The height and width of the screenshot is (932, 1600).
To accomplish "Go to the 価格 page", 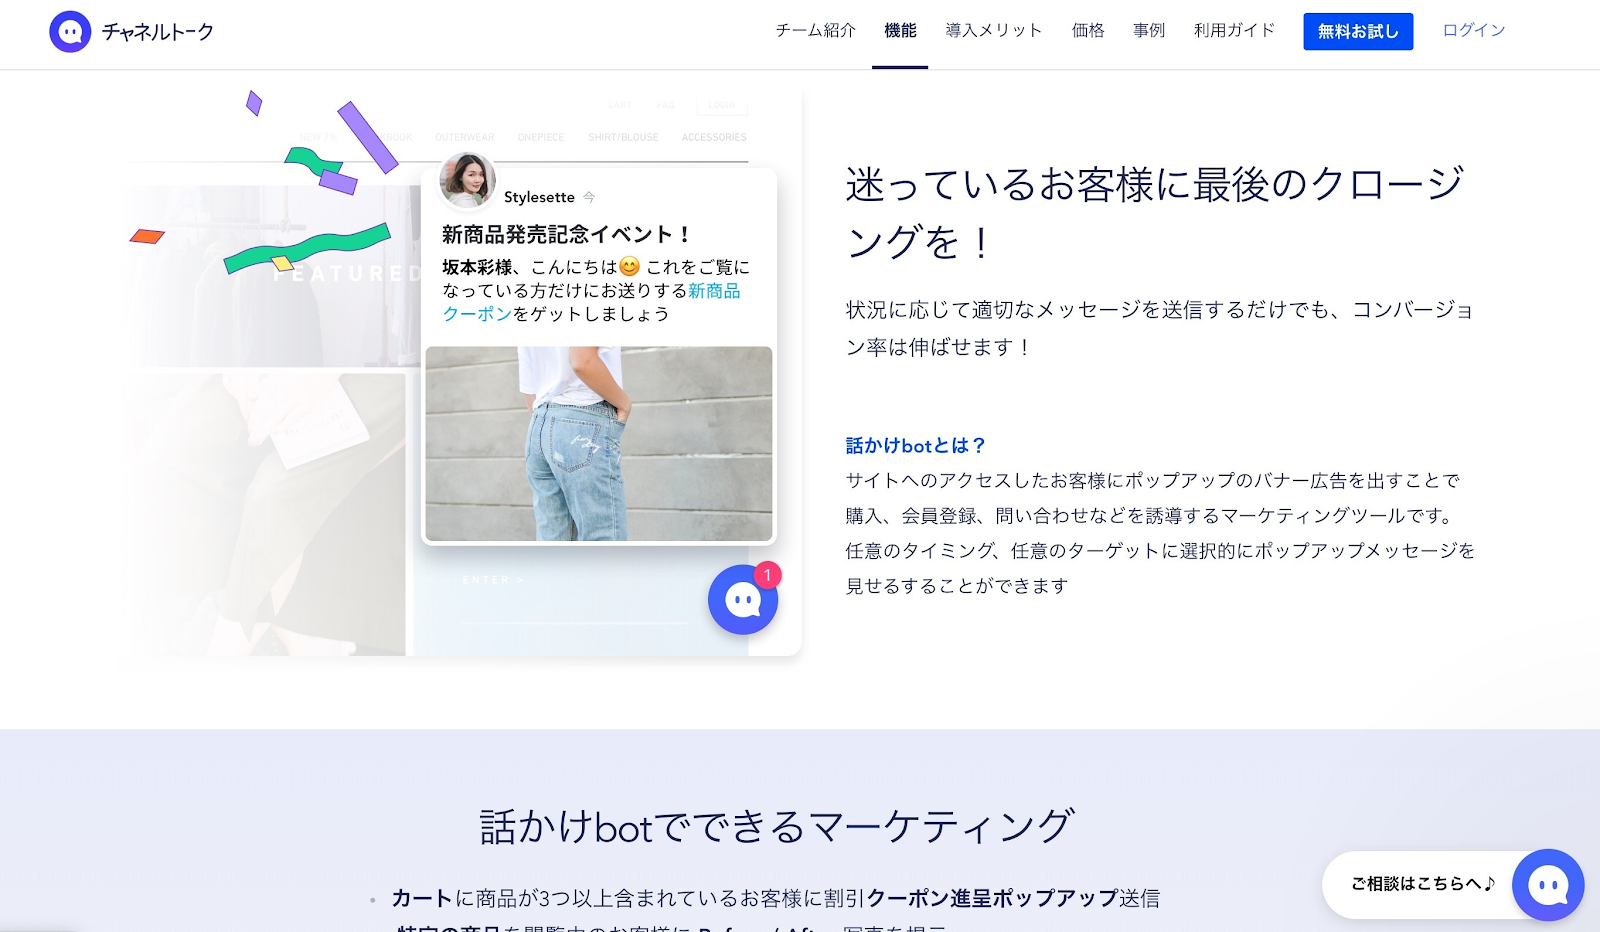I will tap(1088, 31).
